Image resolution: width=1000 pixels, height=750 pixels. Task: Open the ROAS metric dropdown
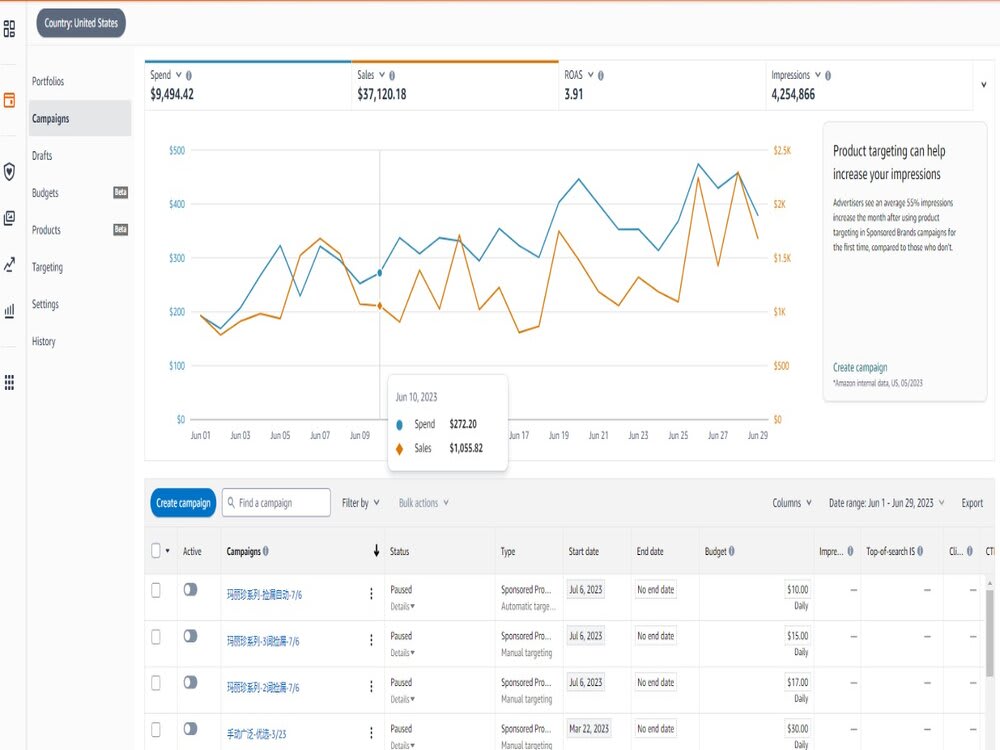(591, 75)
